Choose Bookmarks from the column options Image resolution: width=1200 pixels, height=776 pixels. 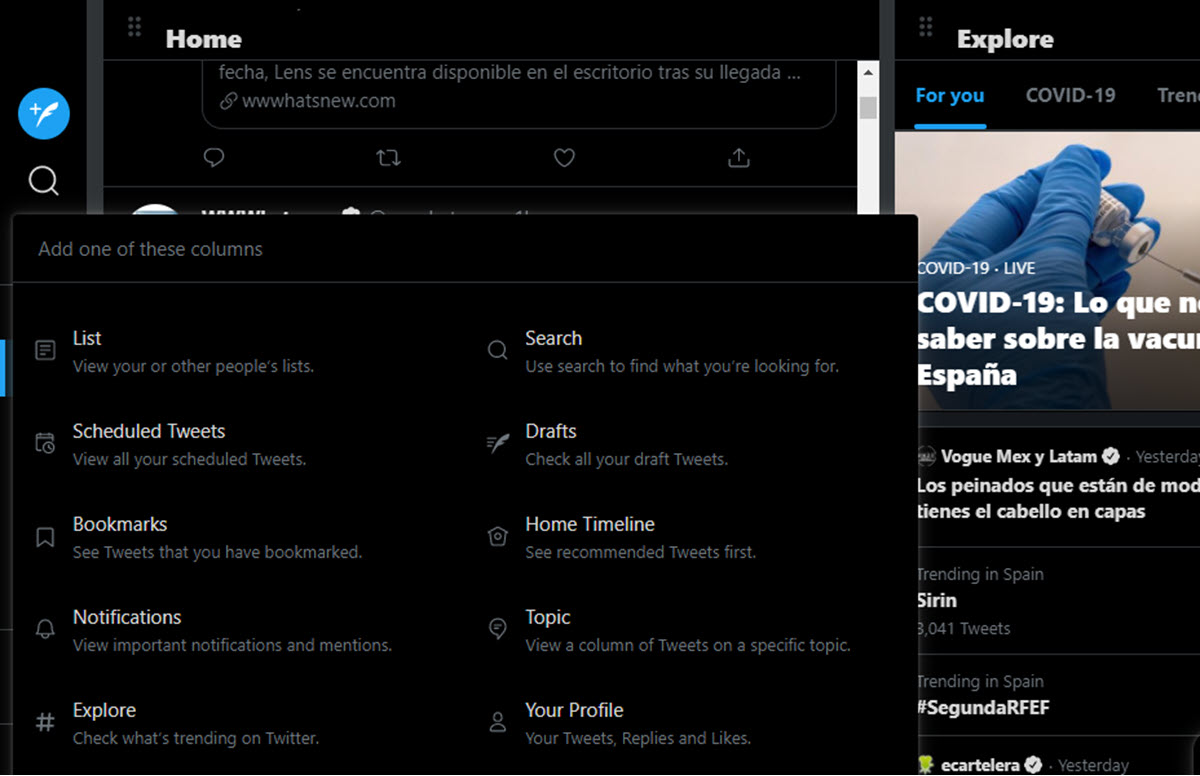pos(119,525)
